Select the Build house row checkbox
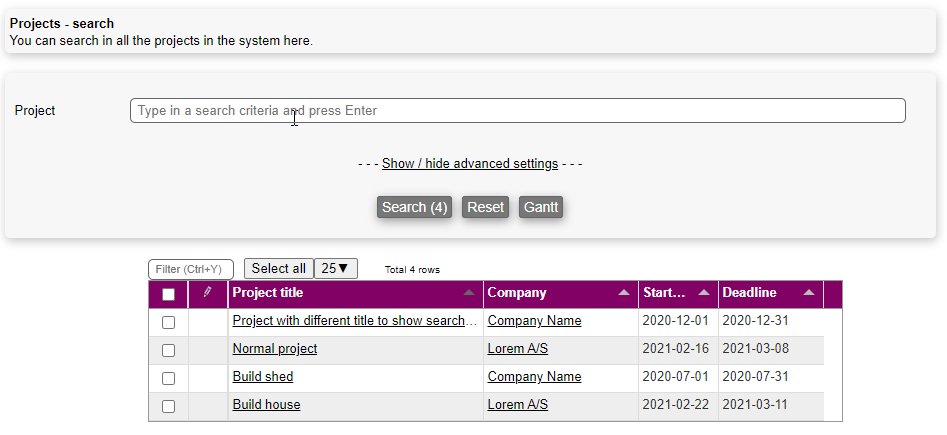Viewport: 947px width, 435px height. (168, 406)
